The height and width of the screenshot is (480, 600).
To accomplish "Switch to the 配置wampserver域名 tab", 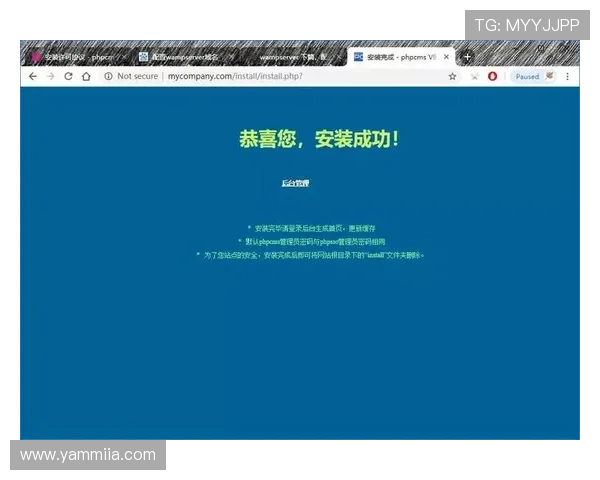I will point(183,58).
